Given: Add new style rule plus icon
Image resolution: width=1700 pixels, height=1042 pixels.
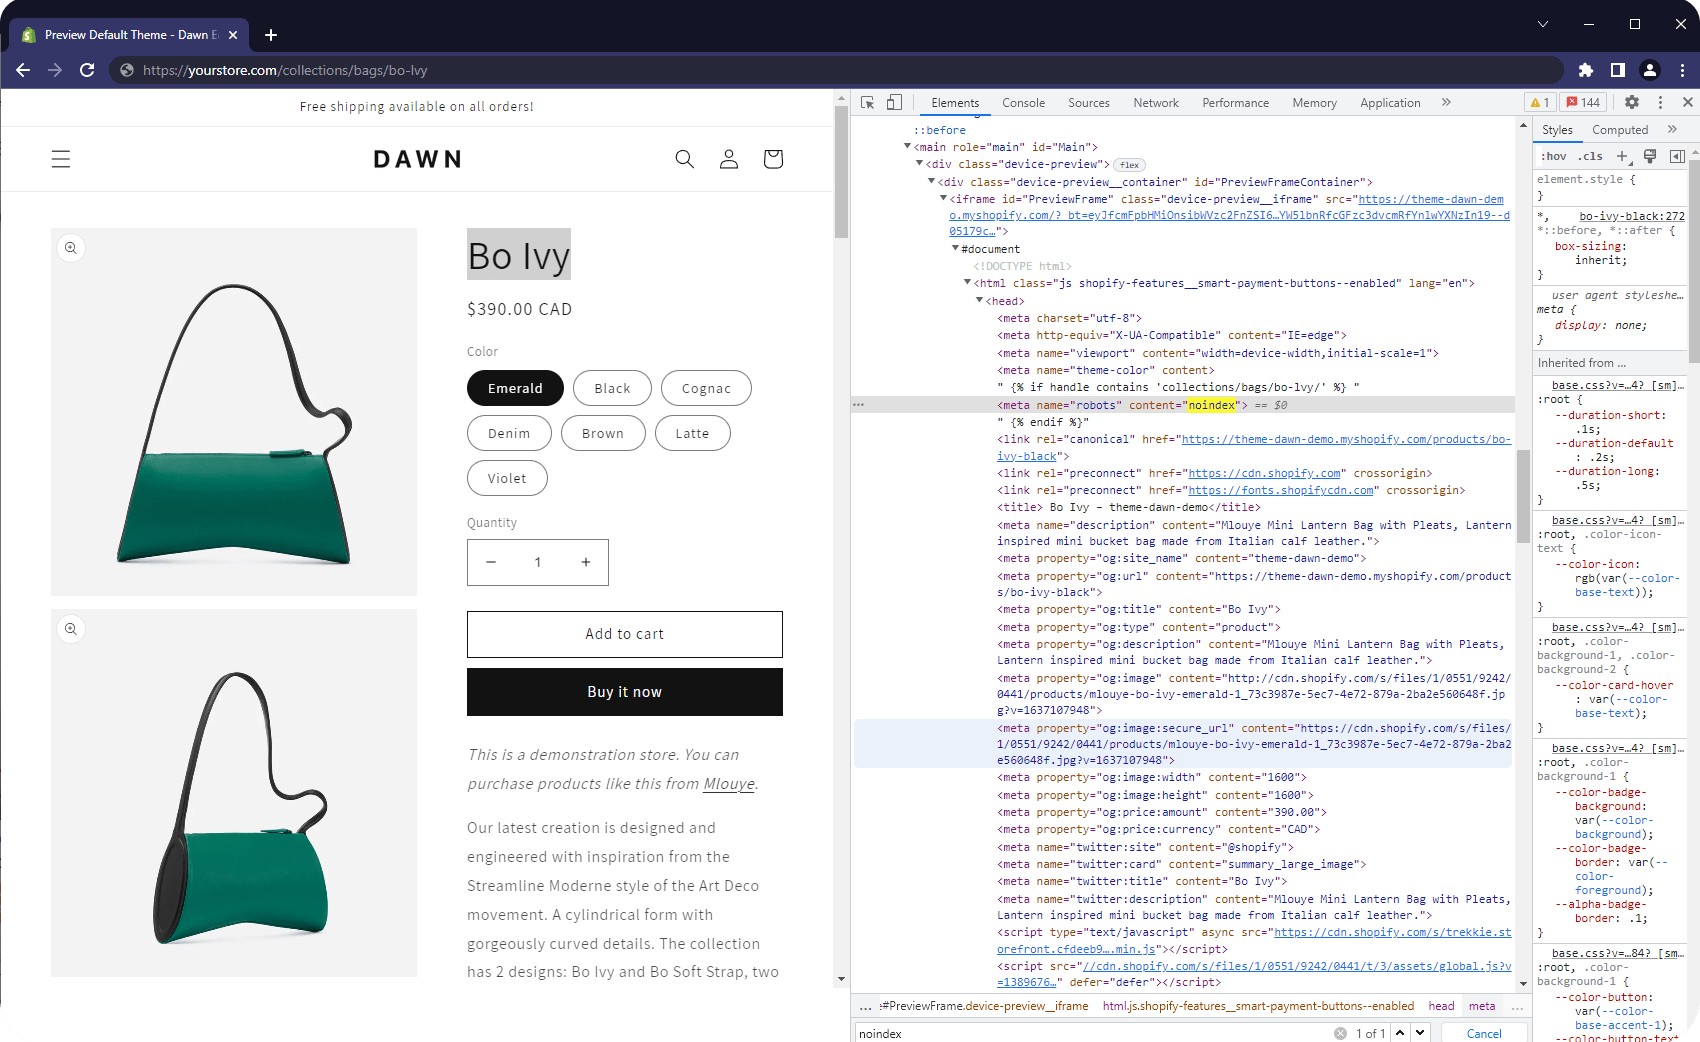Looking at the screenshot, I should [1622, 156].
